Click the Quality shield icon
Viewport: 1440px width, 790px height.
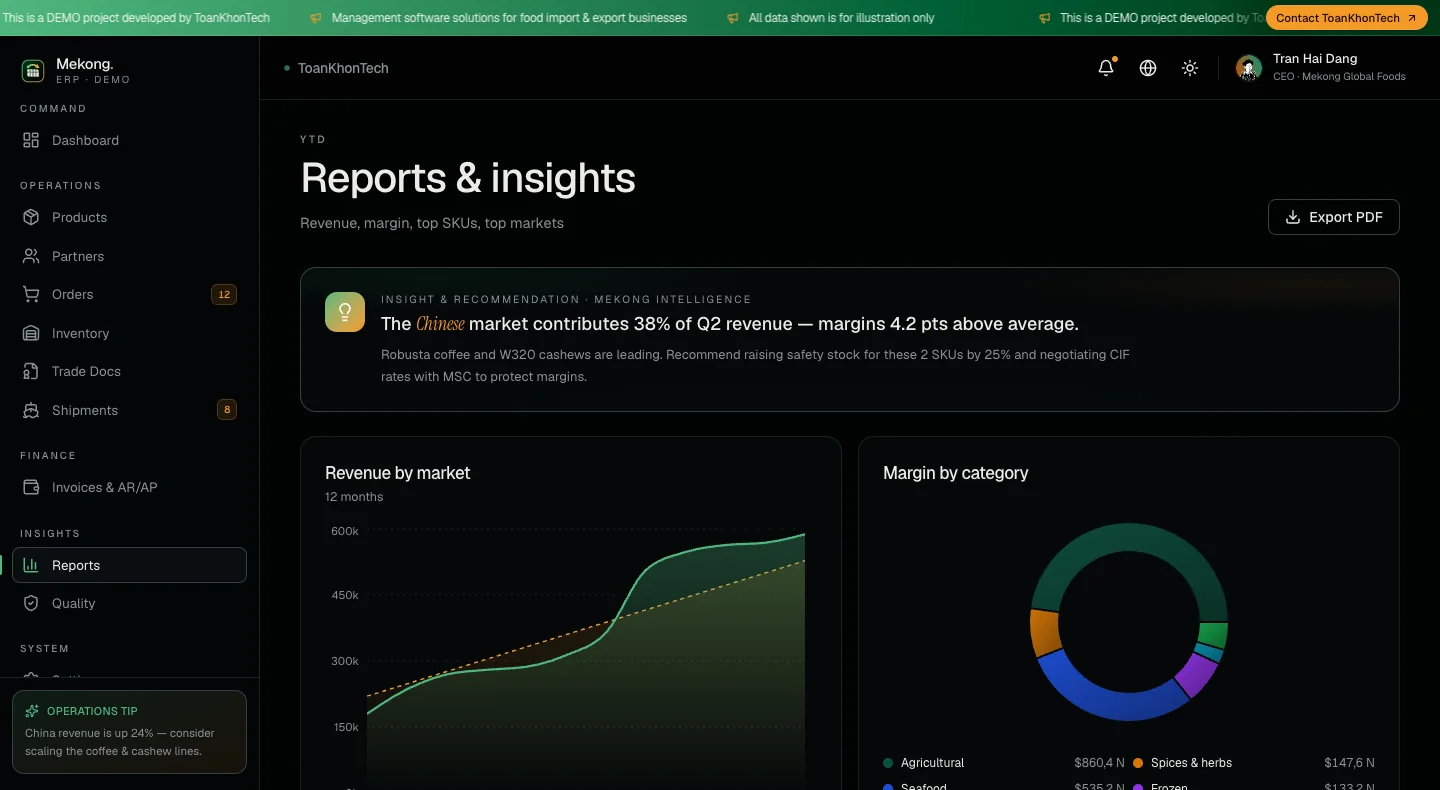(31, 603)
